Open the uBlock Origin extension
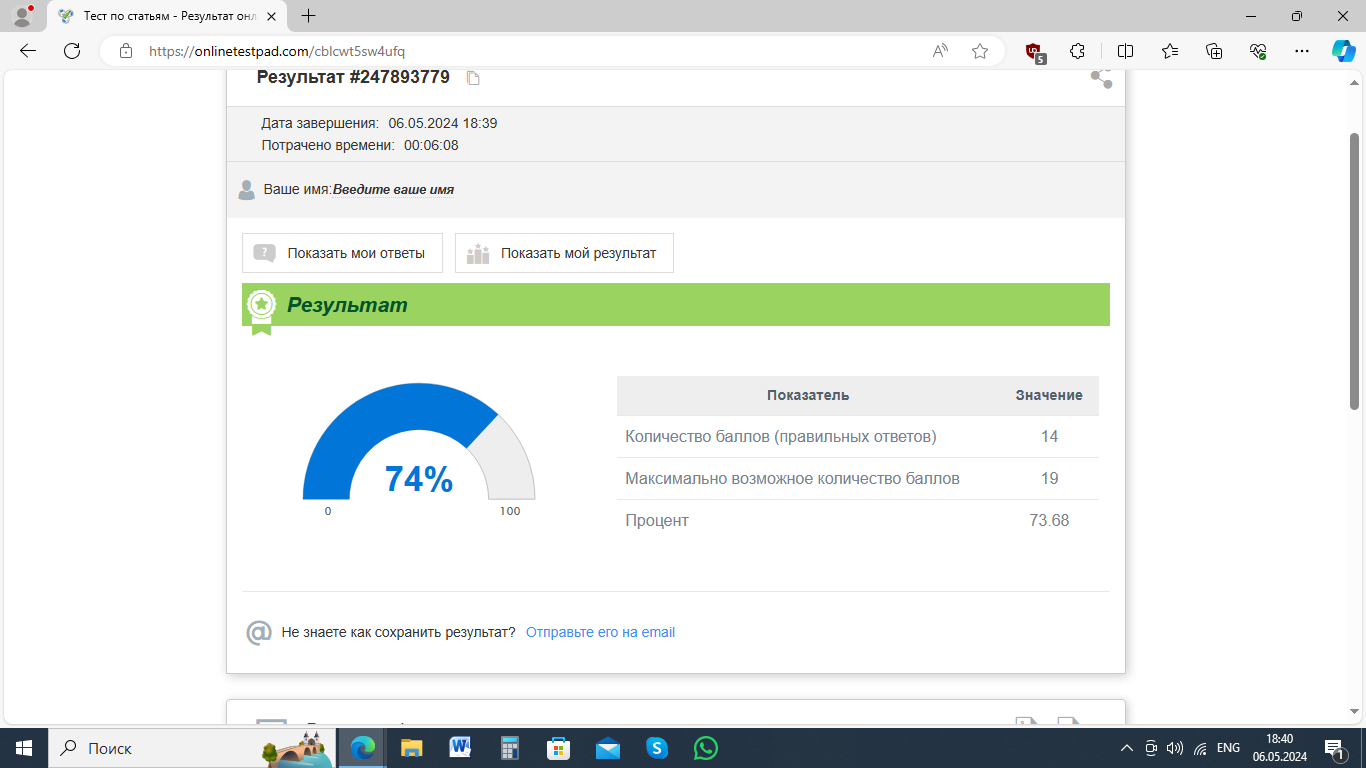Viewport: 1366px width, 768px height. coord(1034,51)
